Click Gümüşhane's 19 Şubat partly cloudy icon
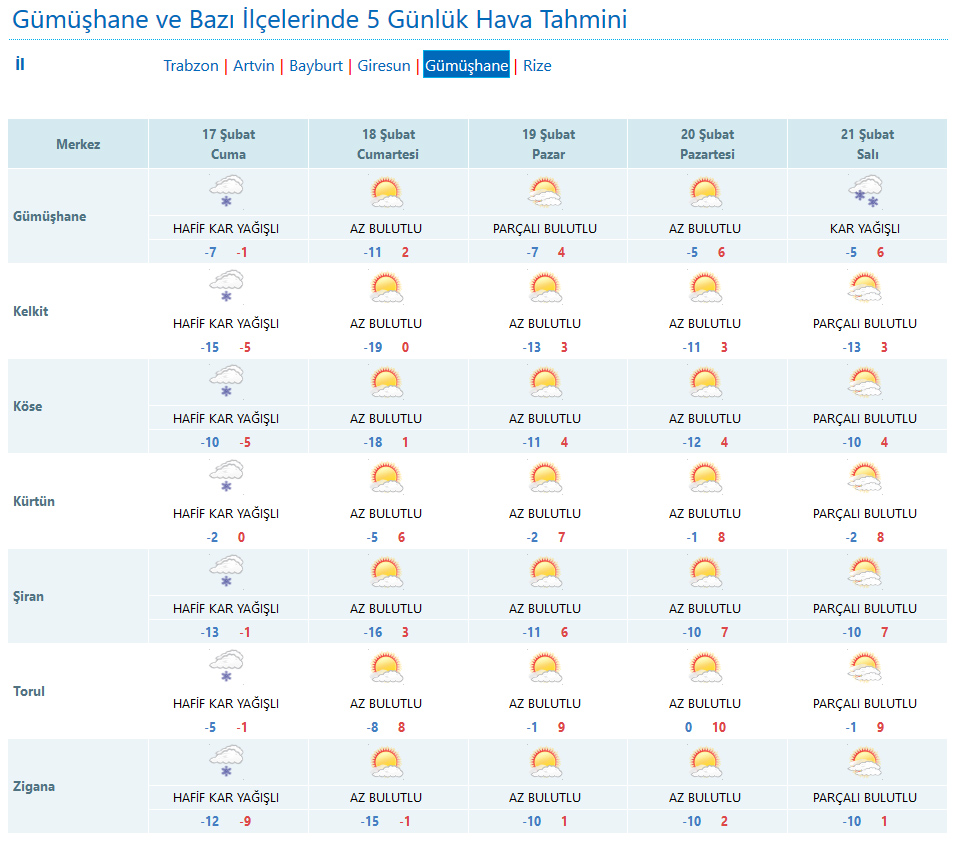This screenshot has height=845, width=964. click(546, 191)
